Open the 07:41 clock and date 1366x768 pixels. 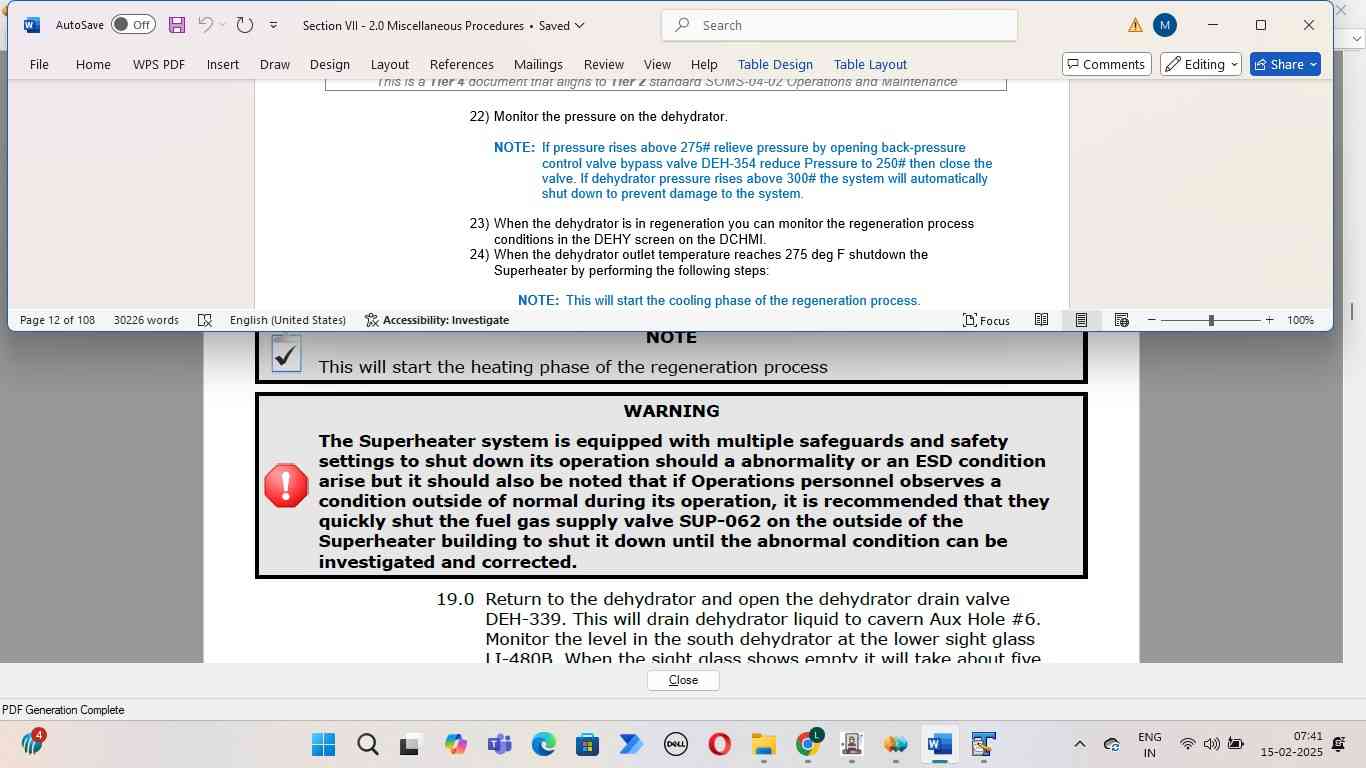(1292, 744)
